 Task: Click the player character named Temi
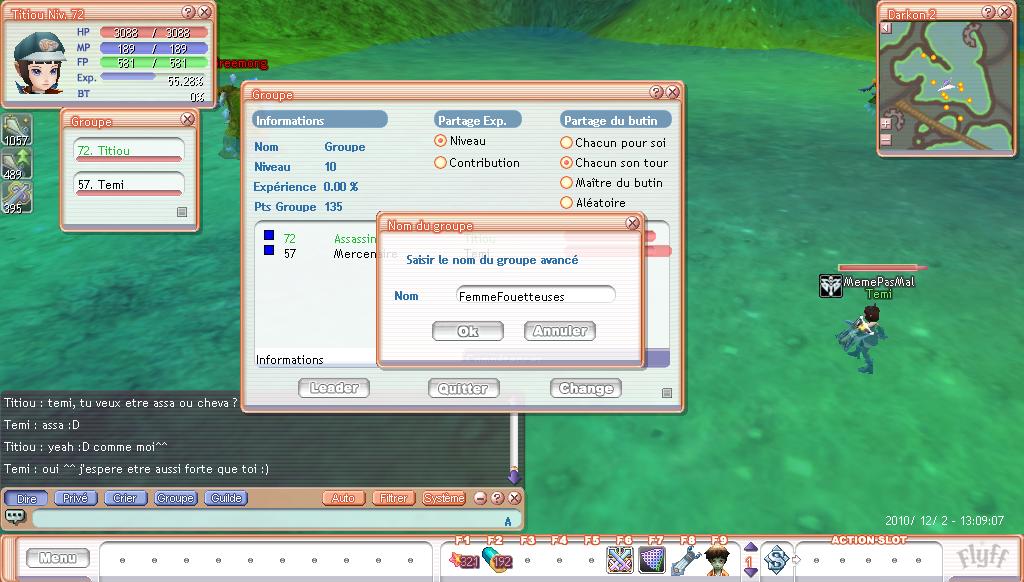[x=864, y=340]
